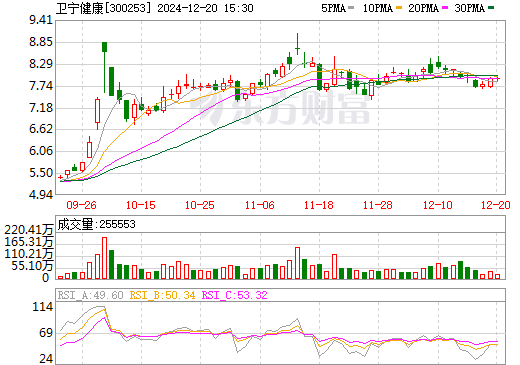Click the 8.85 price axis label

pyautogui.click(x=41, y=42)
